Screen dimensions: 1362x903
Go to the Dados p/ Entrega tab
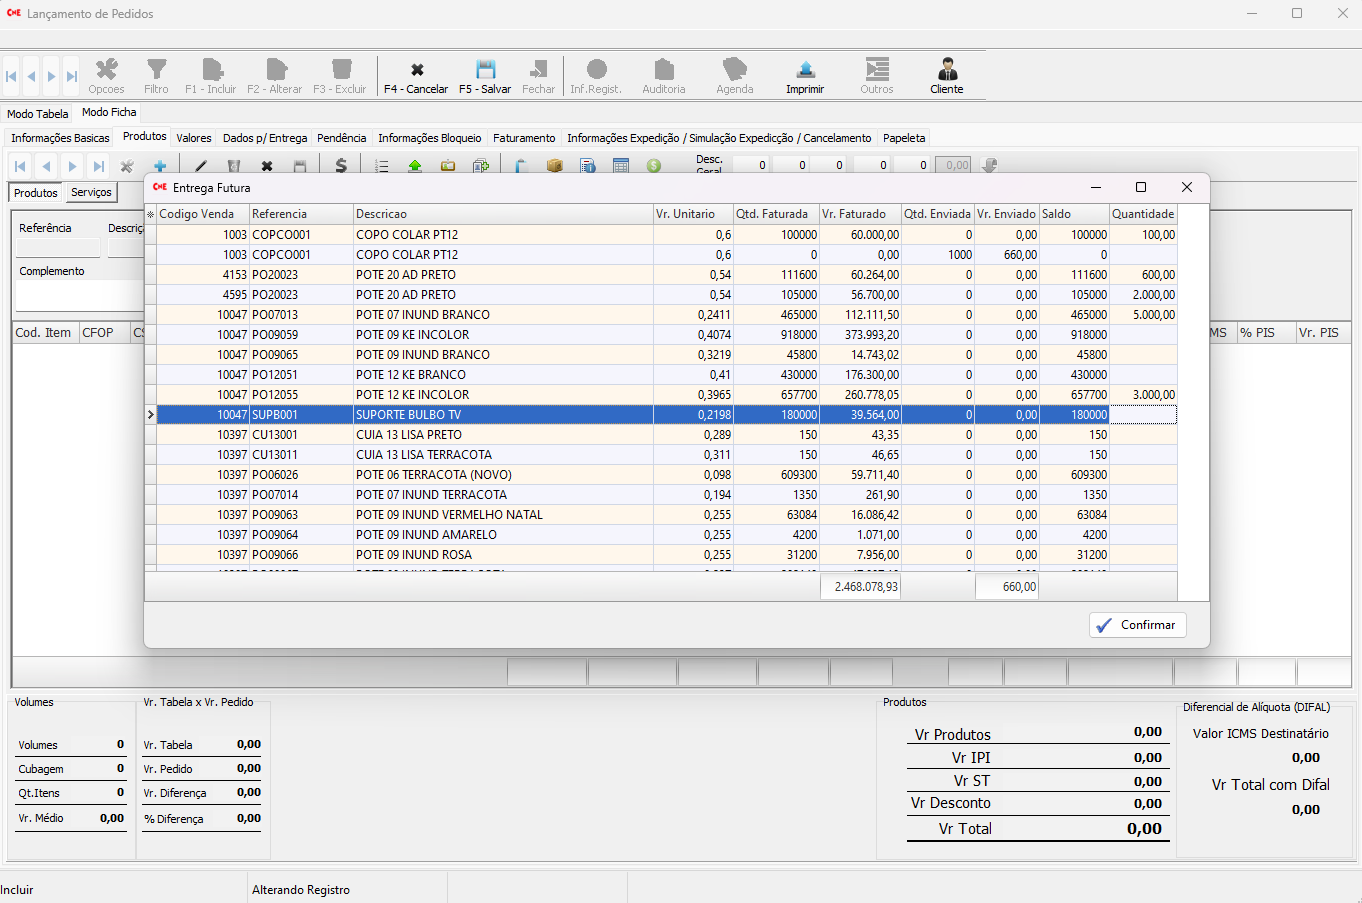point(265,138)
